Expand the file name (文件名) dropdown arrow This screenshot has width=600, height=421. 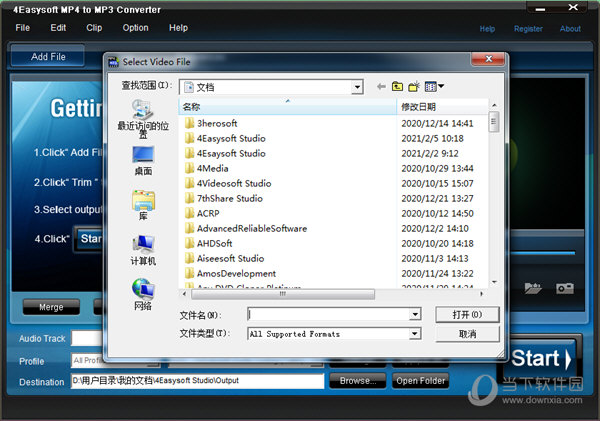click(415, 315)
